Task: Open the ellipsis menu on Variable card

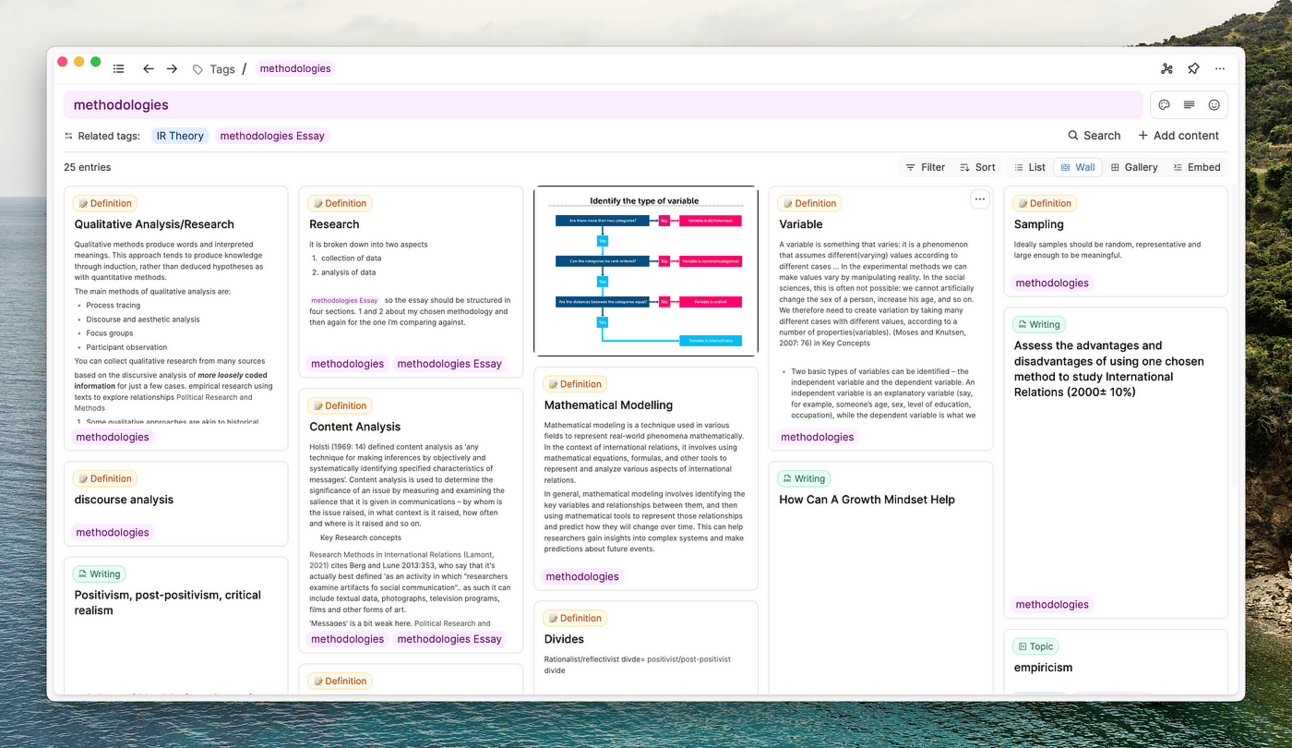Action: tap(980, 200)
